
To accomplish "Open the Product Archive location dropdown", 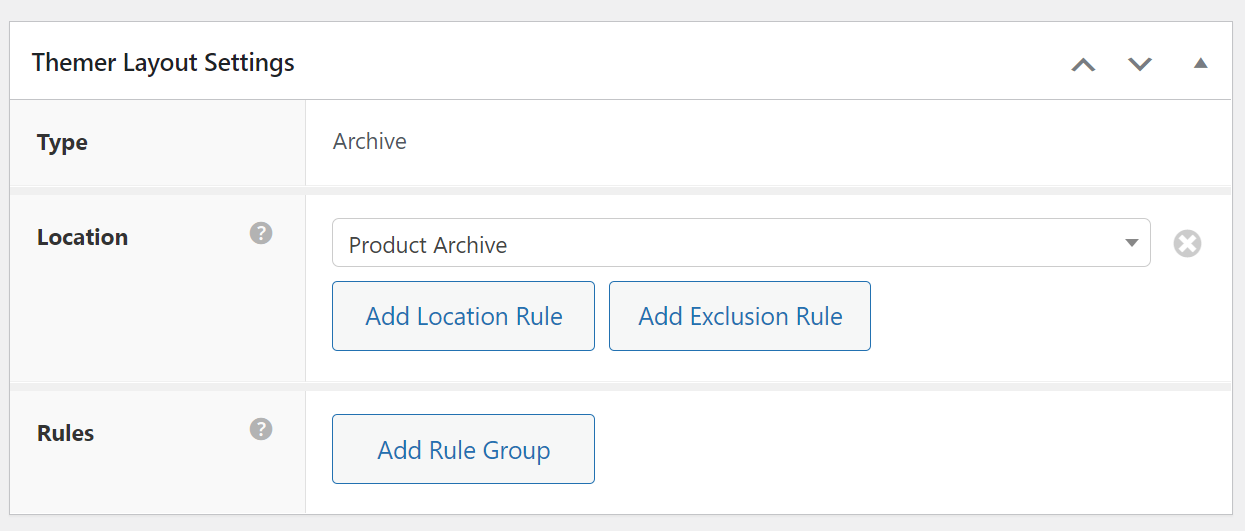I will click(741, 243).
